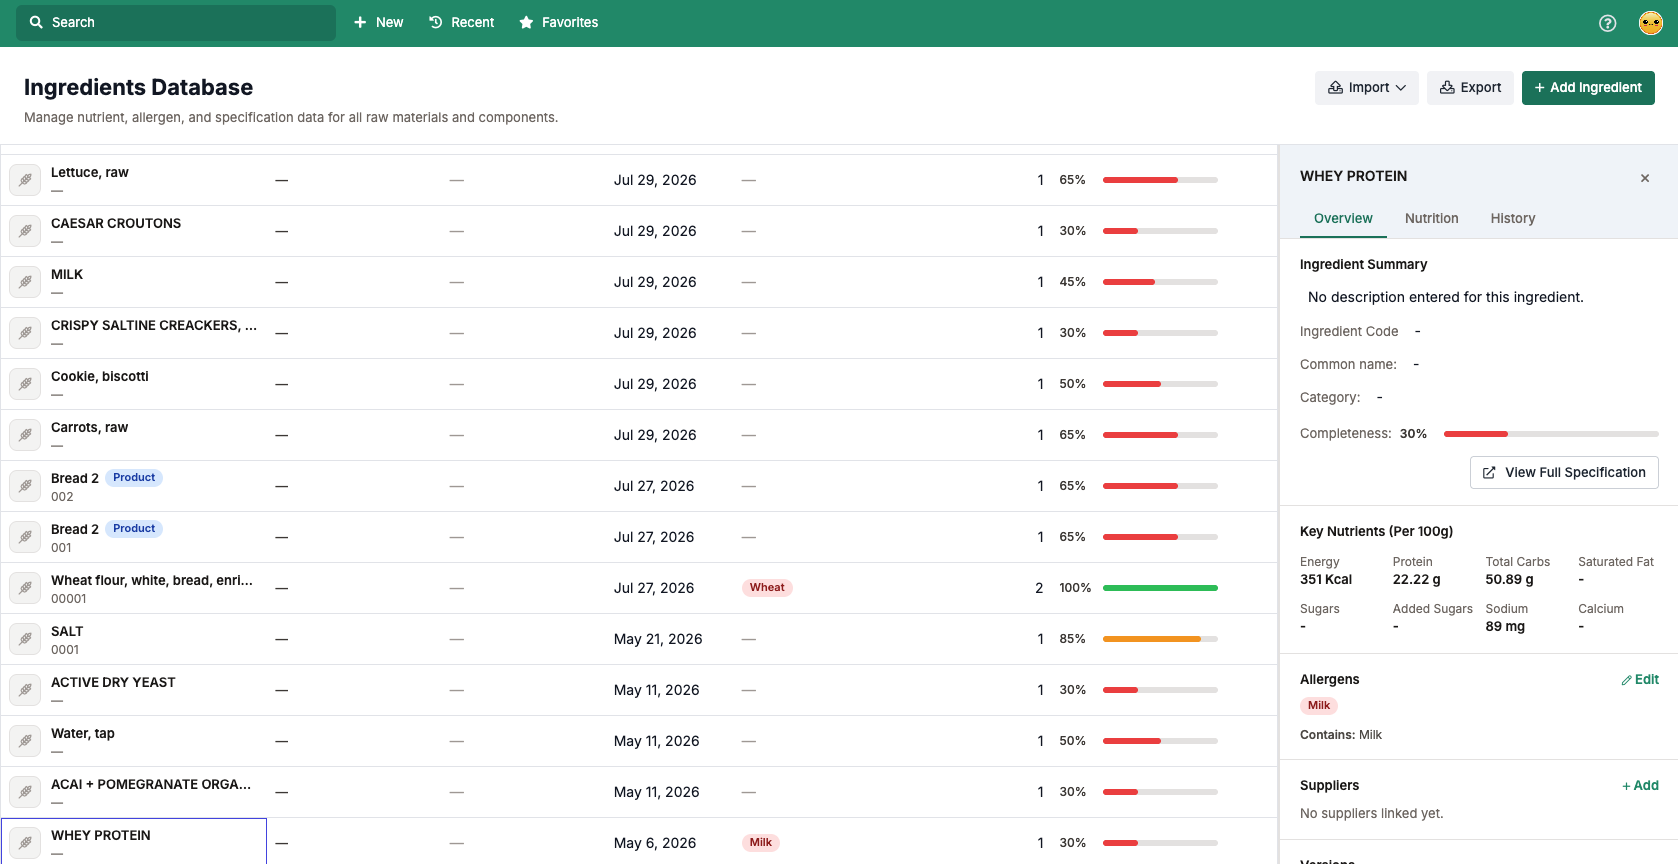Select 'WHEY PROTEIN' row name in the list

coord(101,835)
